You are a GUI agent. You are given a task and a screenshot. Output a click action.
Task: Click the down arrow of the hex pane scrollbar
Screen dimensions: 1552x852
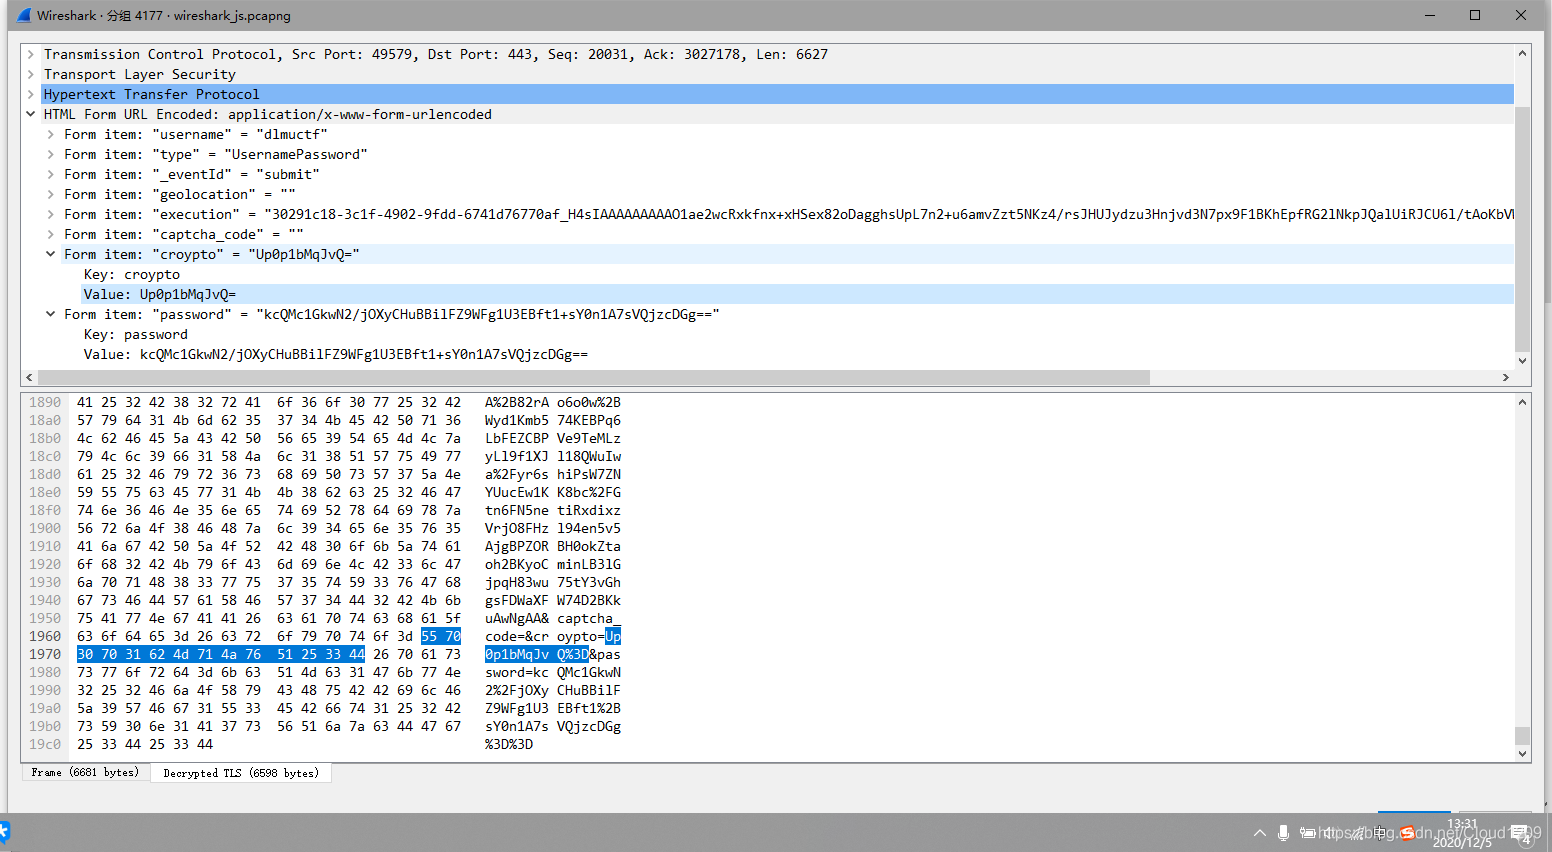pyautogui.click(x=1523, y=754)
